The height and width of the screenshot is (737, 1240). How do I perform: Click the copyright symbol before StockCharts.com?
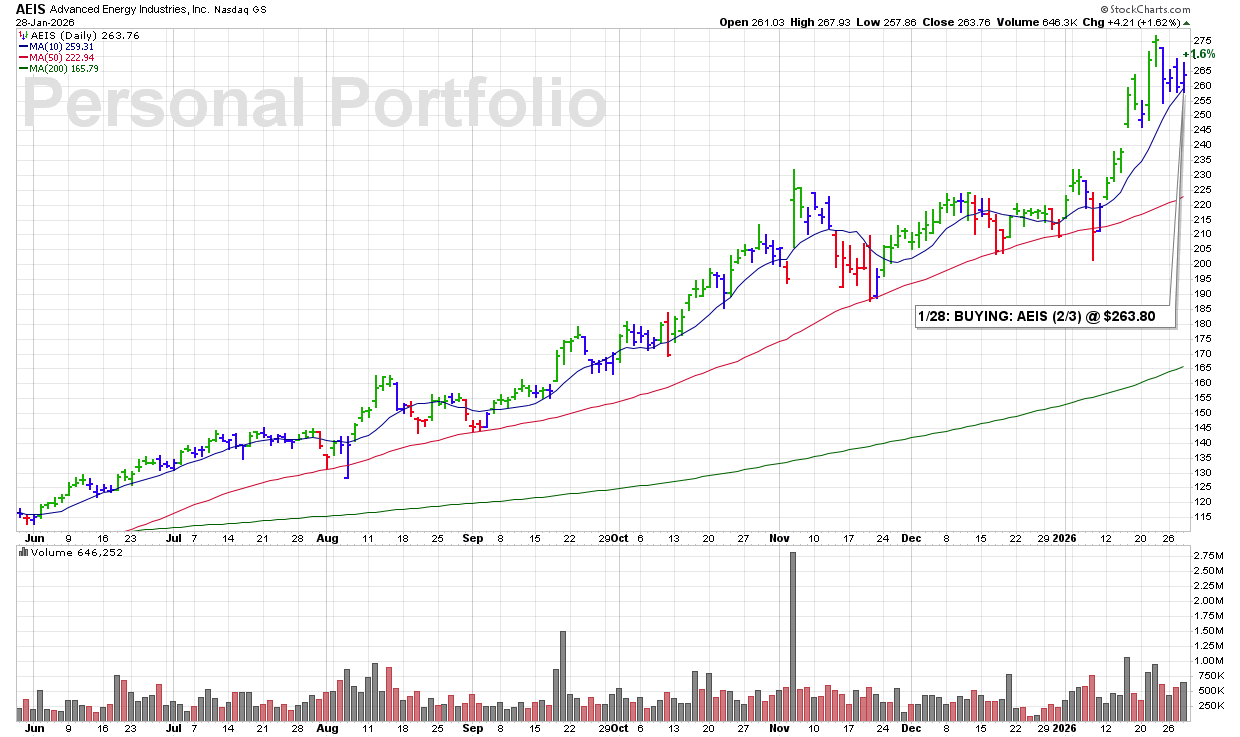(x=1102, y=8)
